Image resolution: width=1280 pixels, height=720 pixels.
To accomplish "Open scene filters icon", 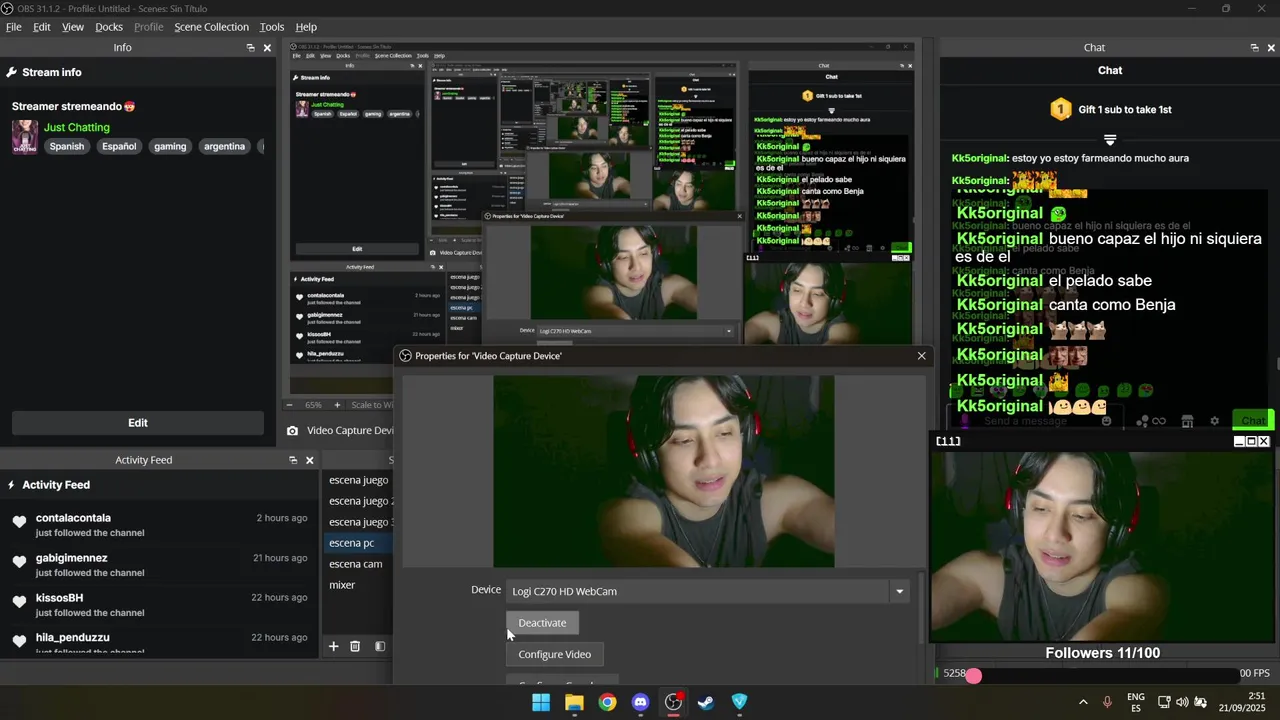I will click(380, 646).
